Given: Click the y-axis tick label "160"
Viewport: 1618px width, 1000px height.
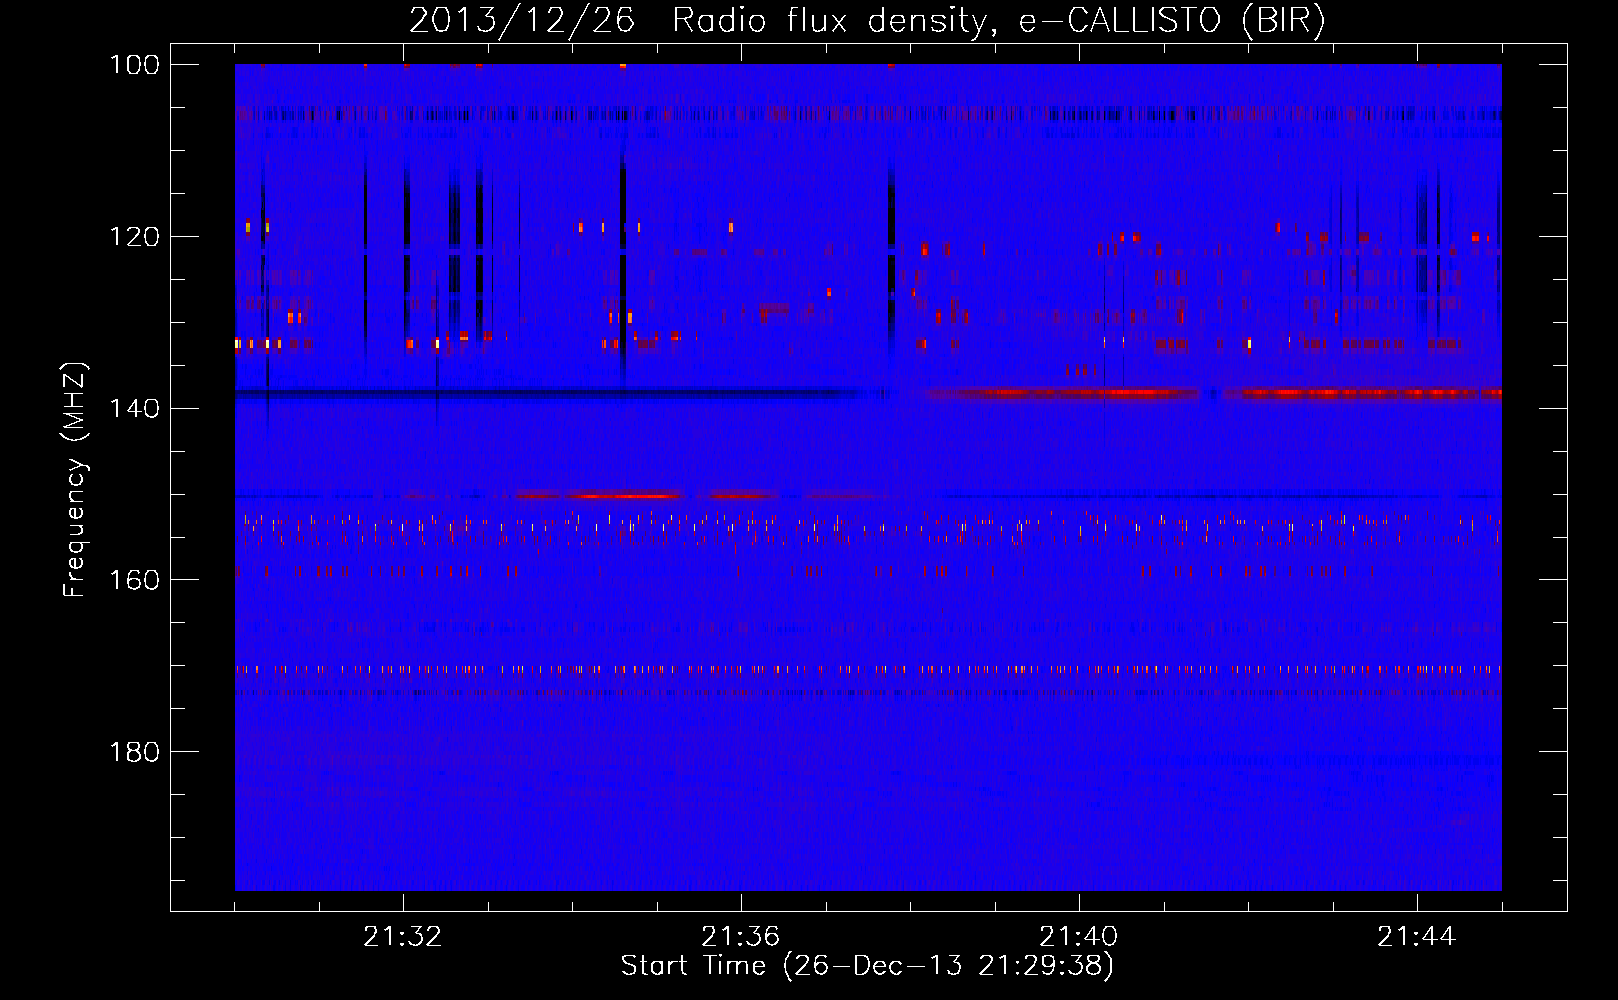Looking at the screenshot, I should (135, 580).
